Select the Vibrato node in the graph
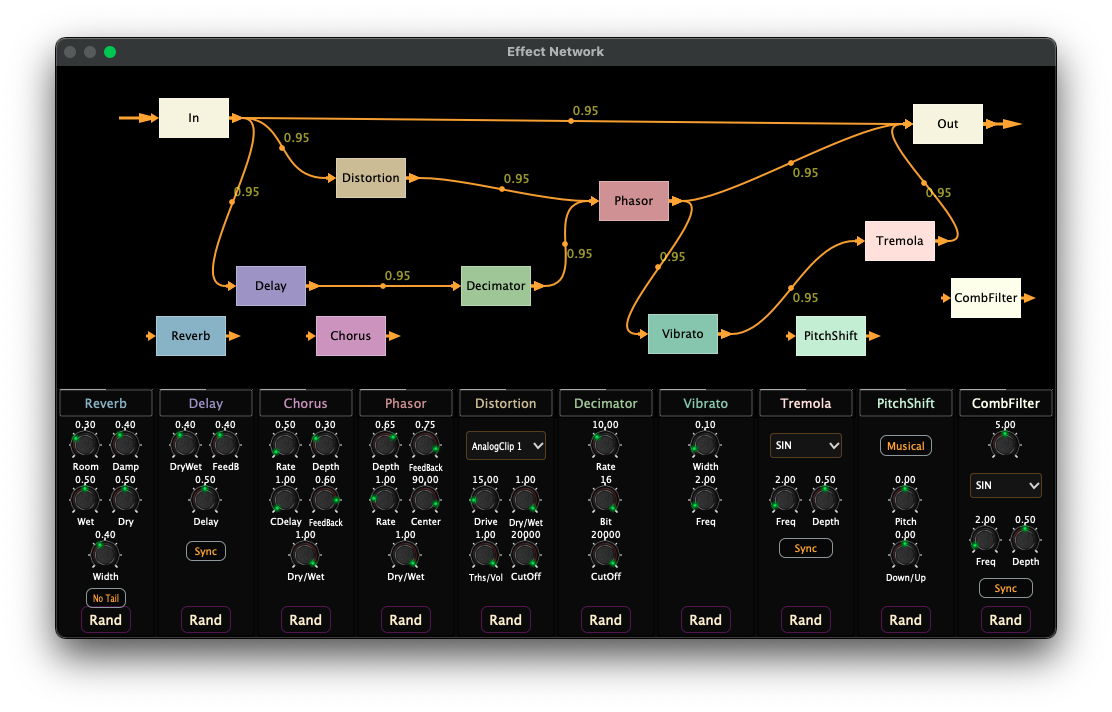 683,334
